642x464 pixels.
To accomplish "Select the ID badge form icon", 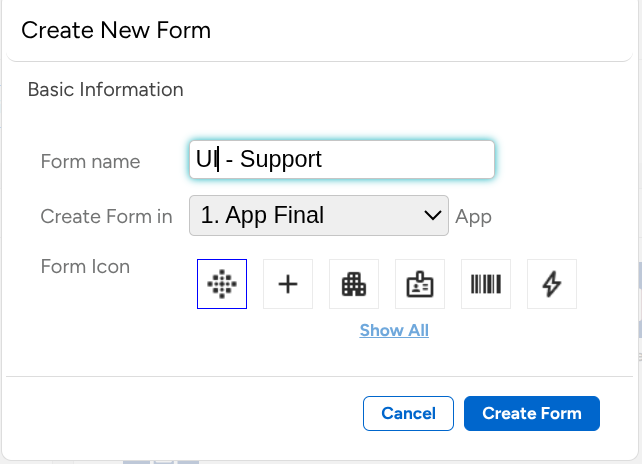I will (420, 285).
